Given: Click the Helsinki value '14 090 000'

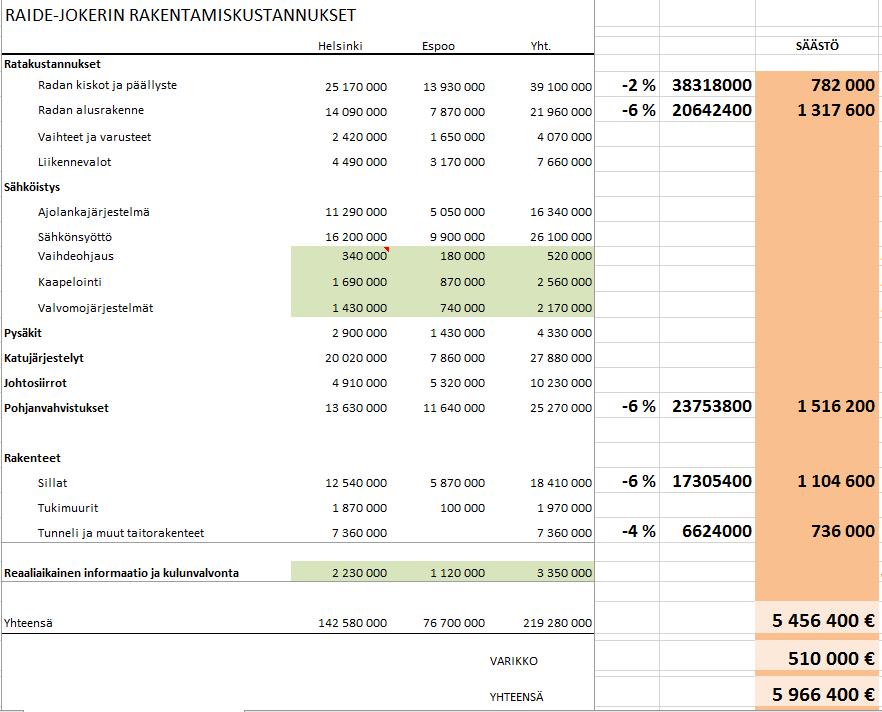Looking at the screenshot, I should tap(356, 112).
